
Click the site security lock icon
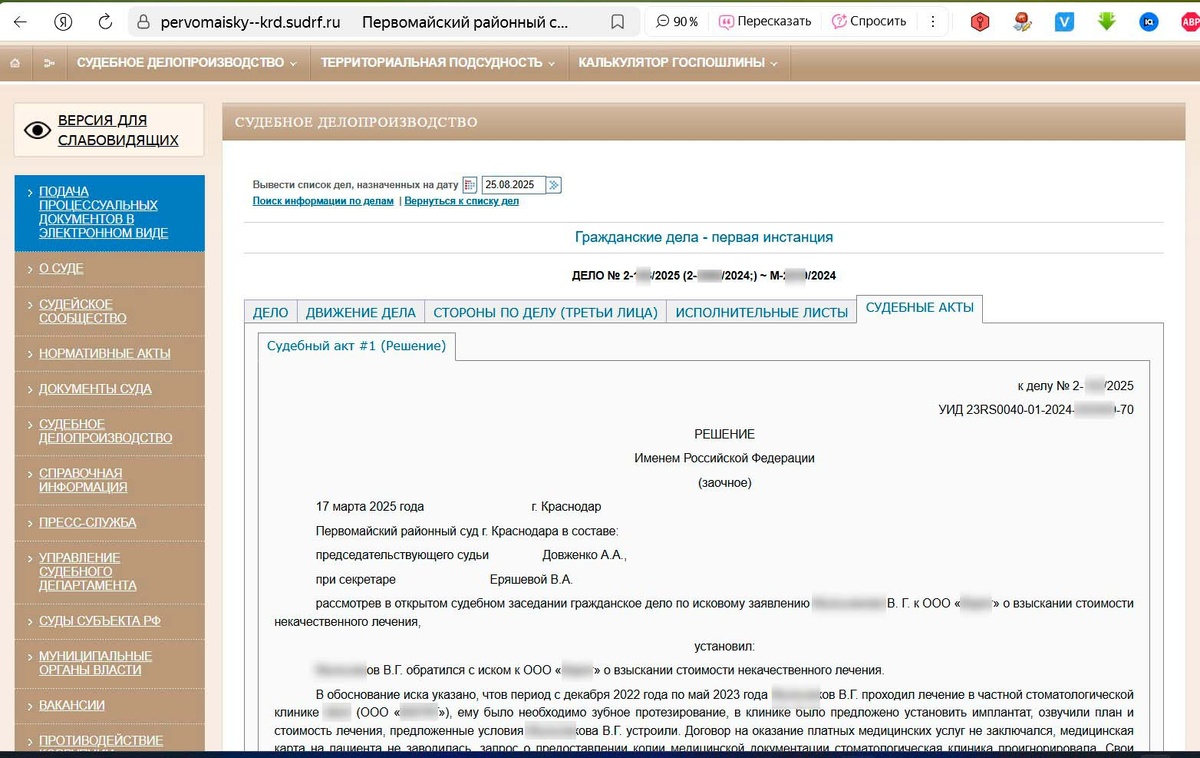143,21
